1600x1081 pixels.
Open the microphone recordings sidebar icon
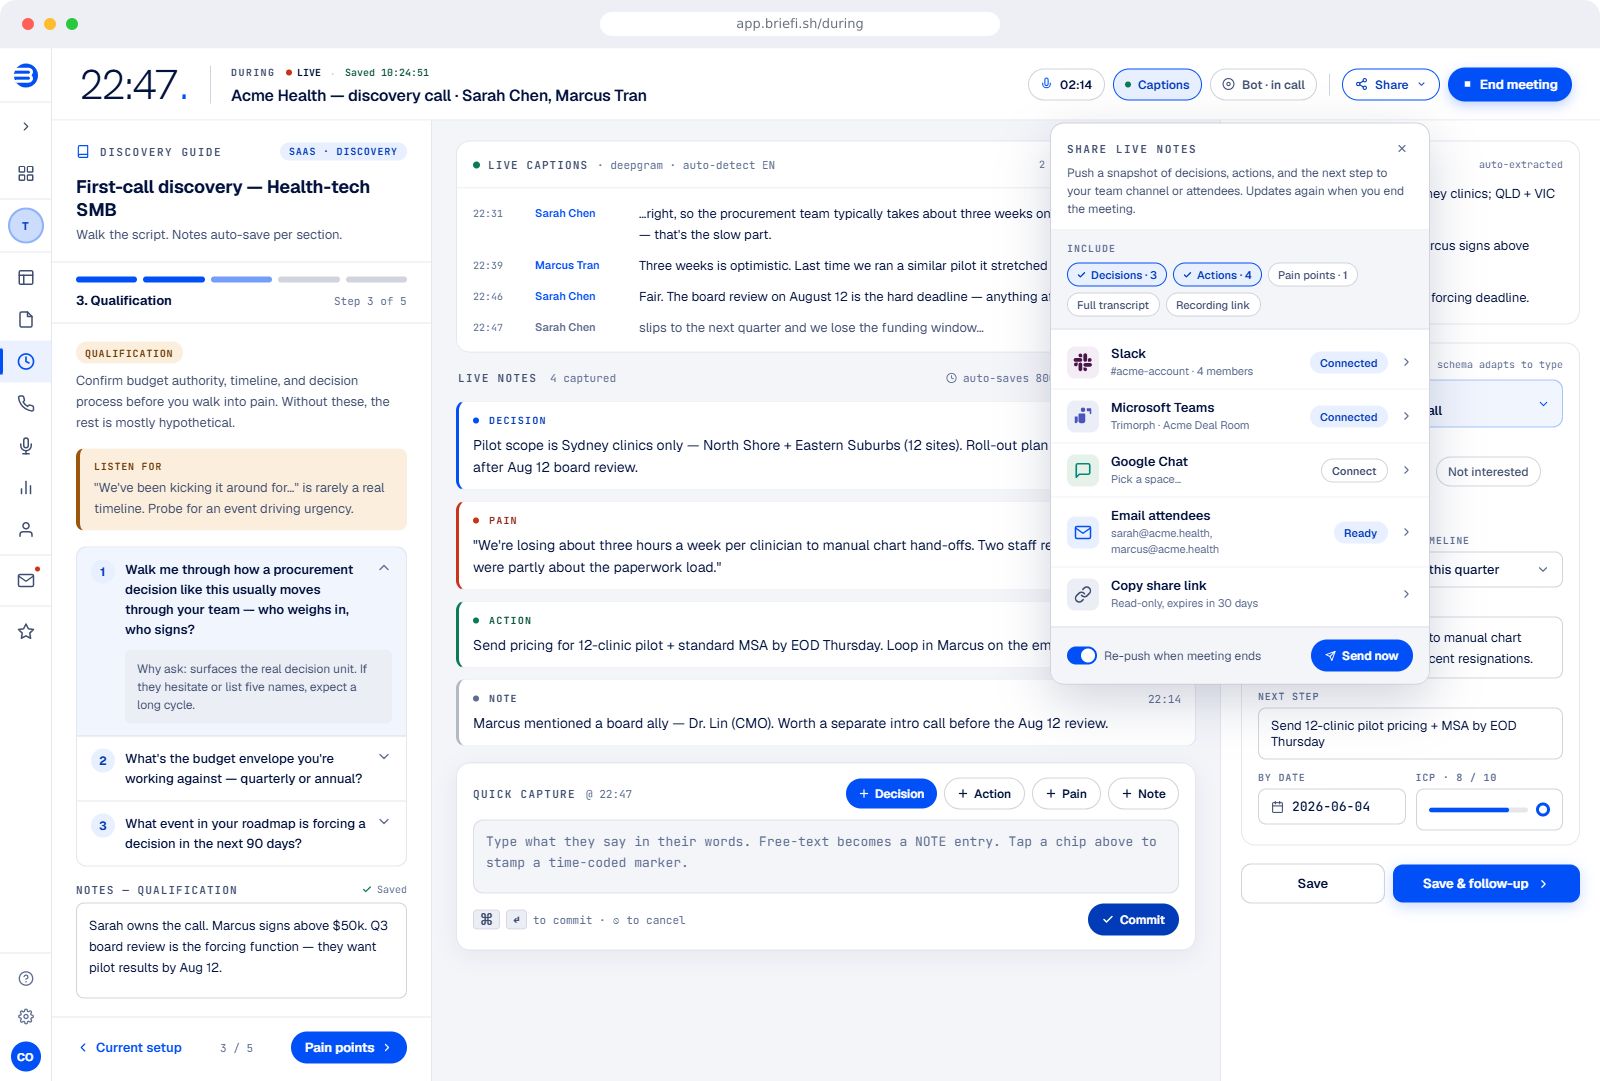click(26, 446)
